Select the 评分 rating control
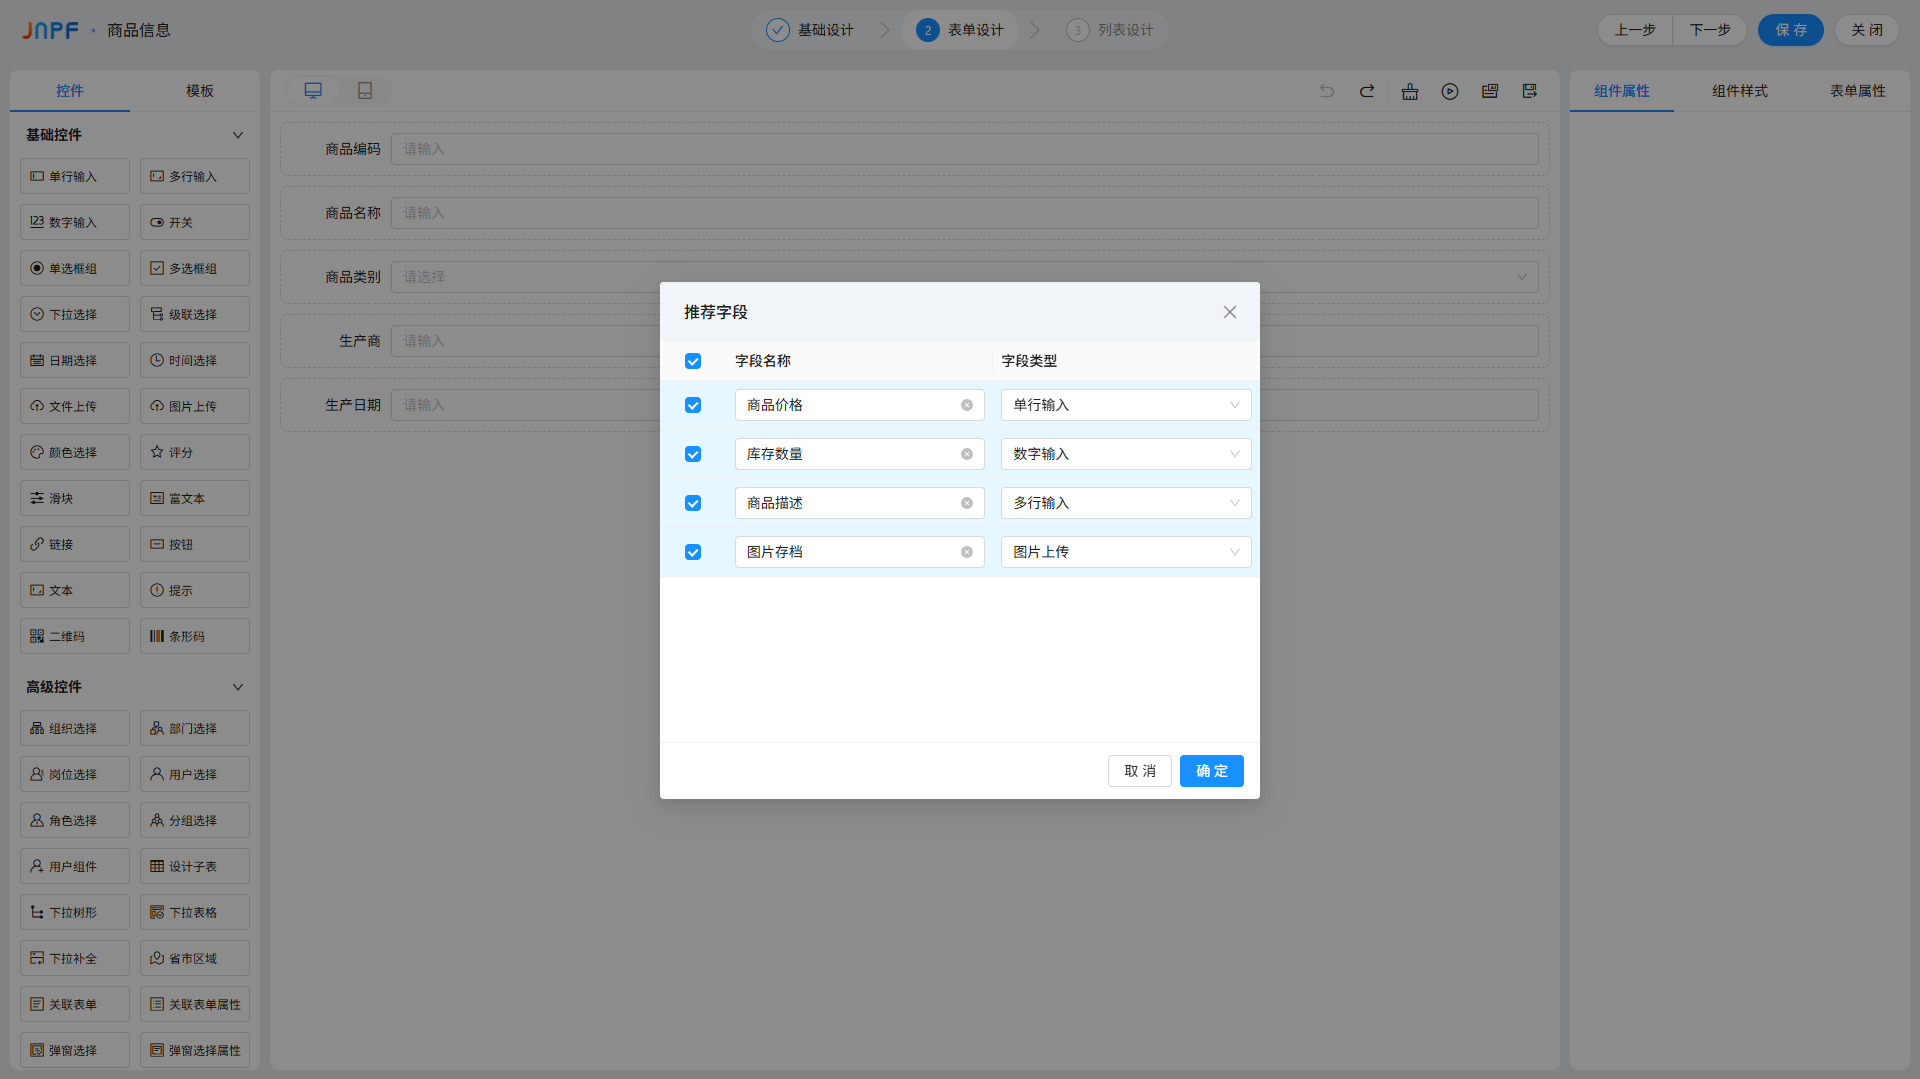 pyautogui.click(x=195, y=452)
